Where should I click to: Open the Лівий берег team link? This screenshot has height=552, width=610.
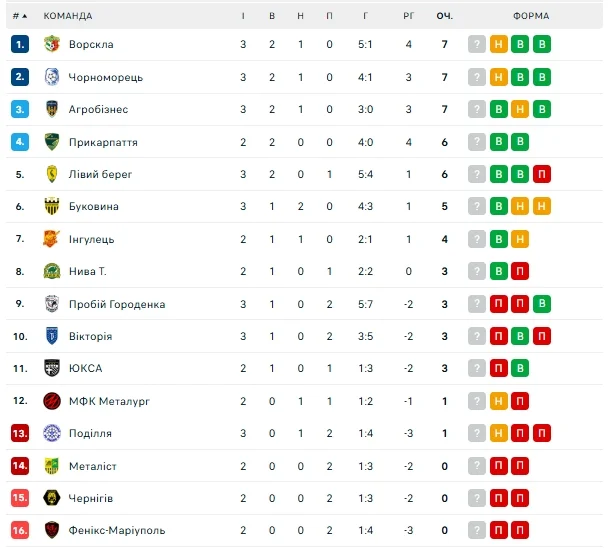coord(100,174)
